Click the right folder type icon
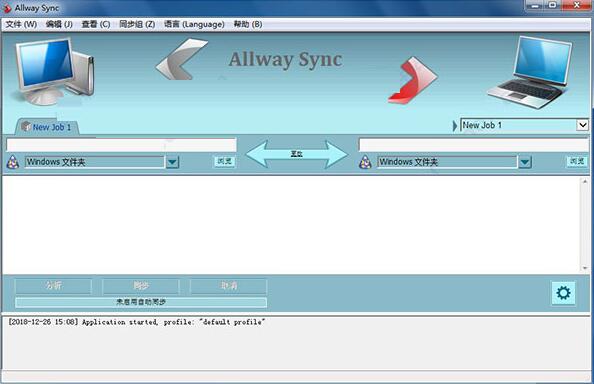594x384 pixels. pyautogui.click(x=365, y=162)
